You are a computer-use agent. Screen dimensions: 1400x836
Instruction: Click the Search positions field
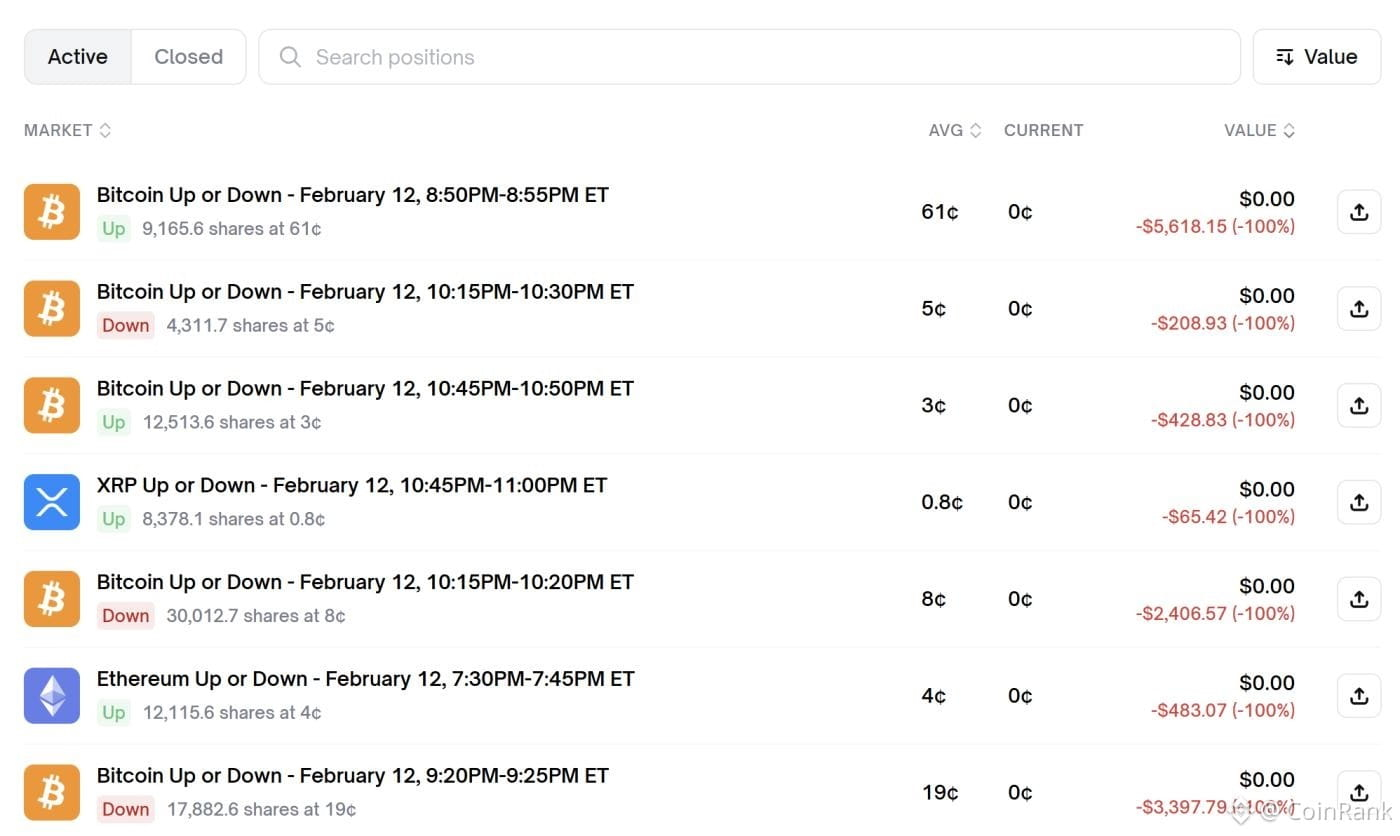760,57
